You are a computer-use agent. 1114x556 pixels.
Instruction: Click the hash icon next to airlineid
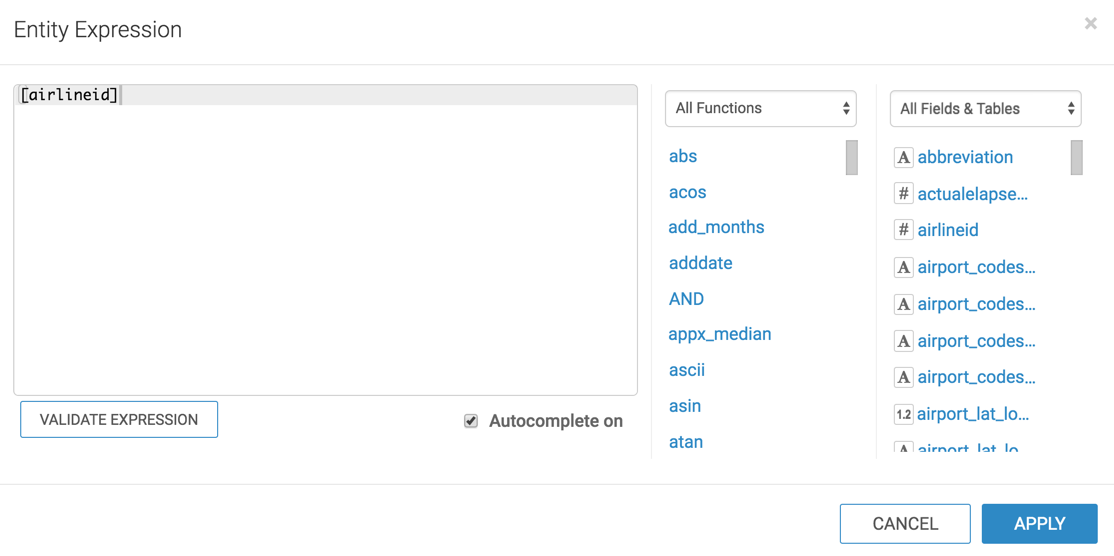pos(903,230)
